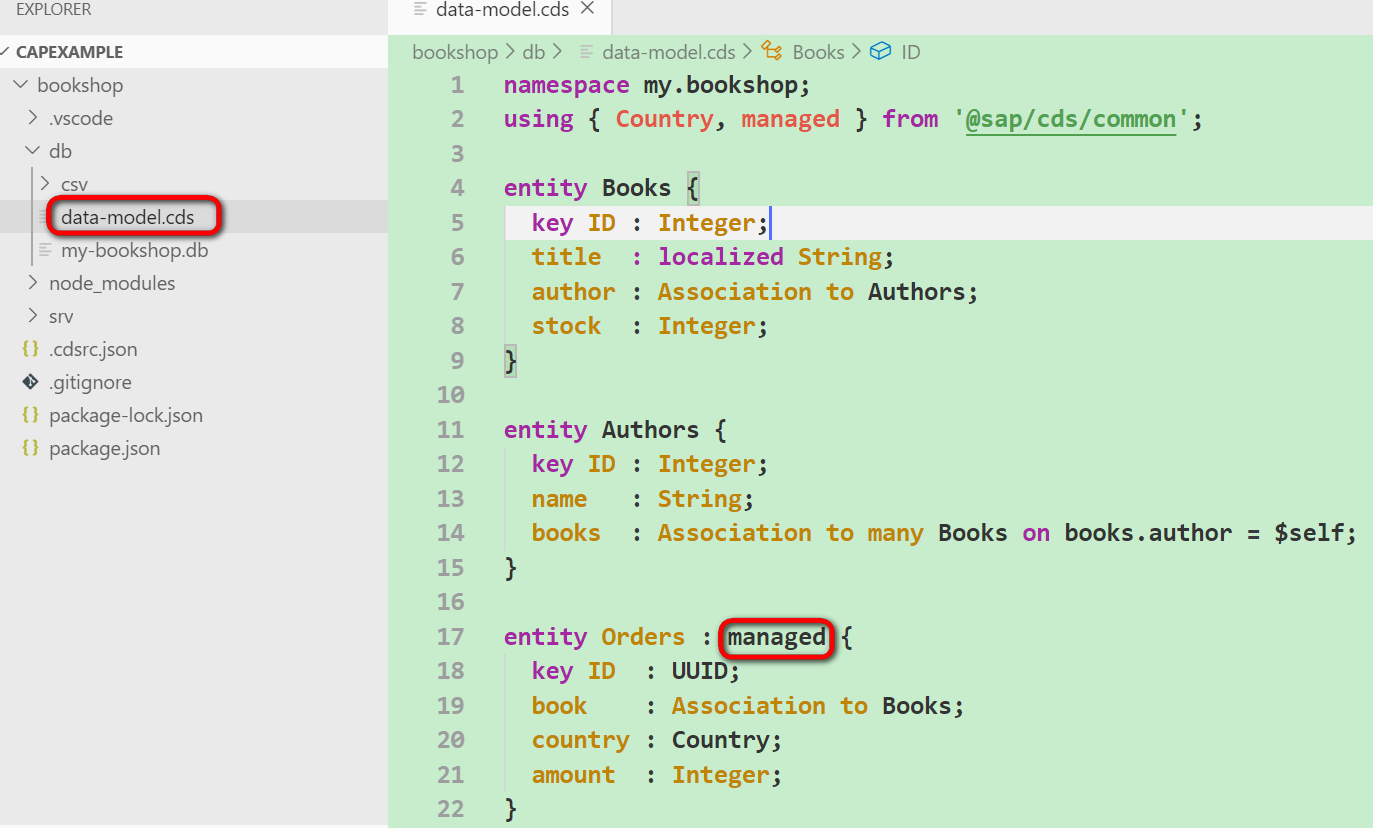Select the bookshop folder name in explorer

pyautogui.click(x=80, y=85)
